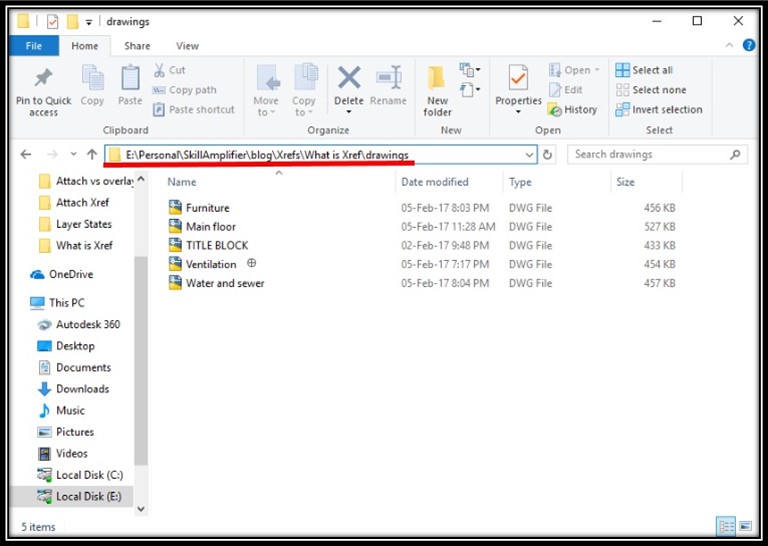Switch to Details view icon in status bar

[726, 526]
